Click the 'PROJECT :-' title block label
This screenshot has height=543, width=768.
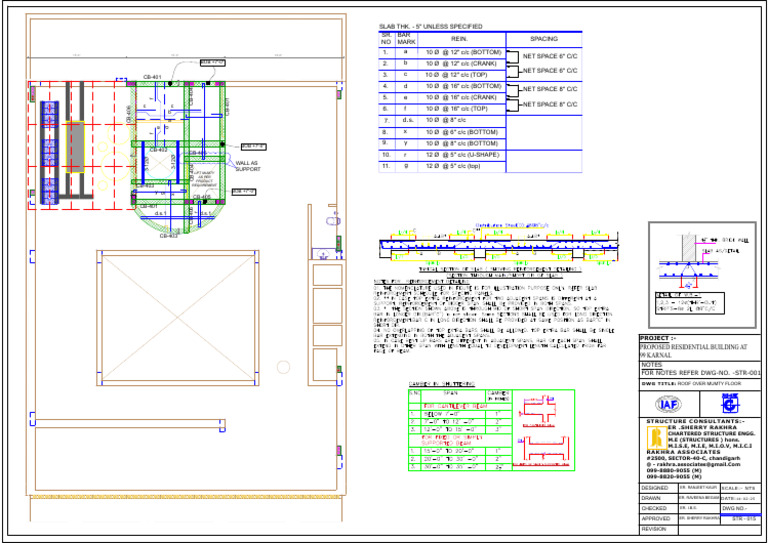(658, 338)
